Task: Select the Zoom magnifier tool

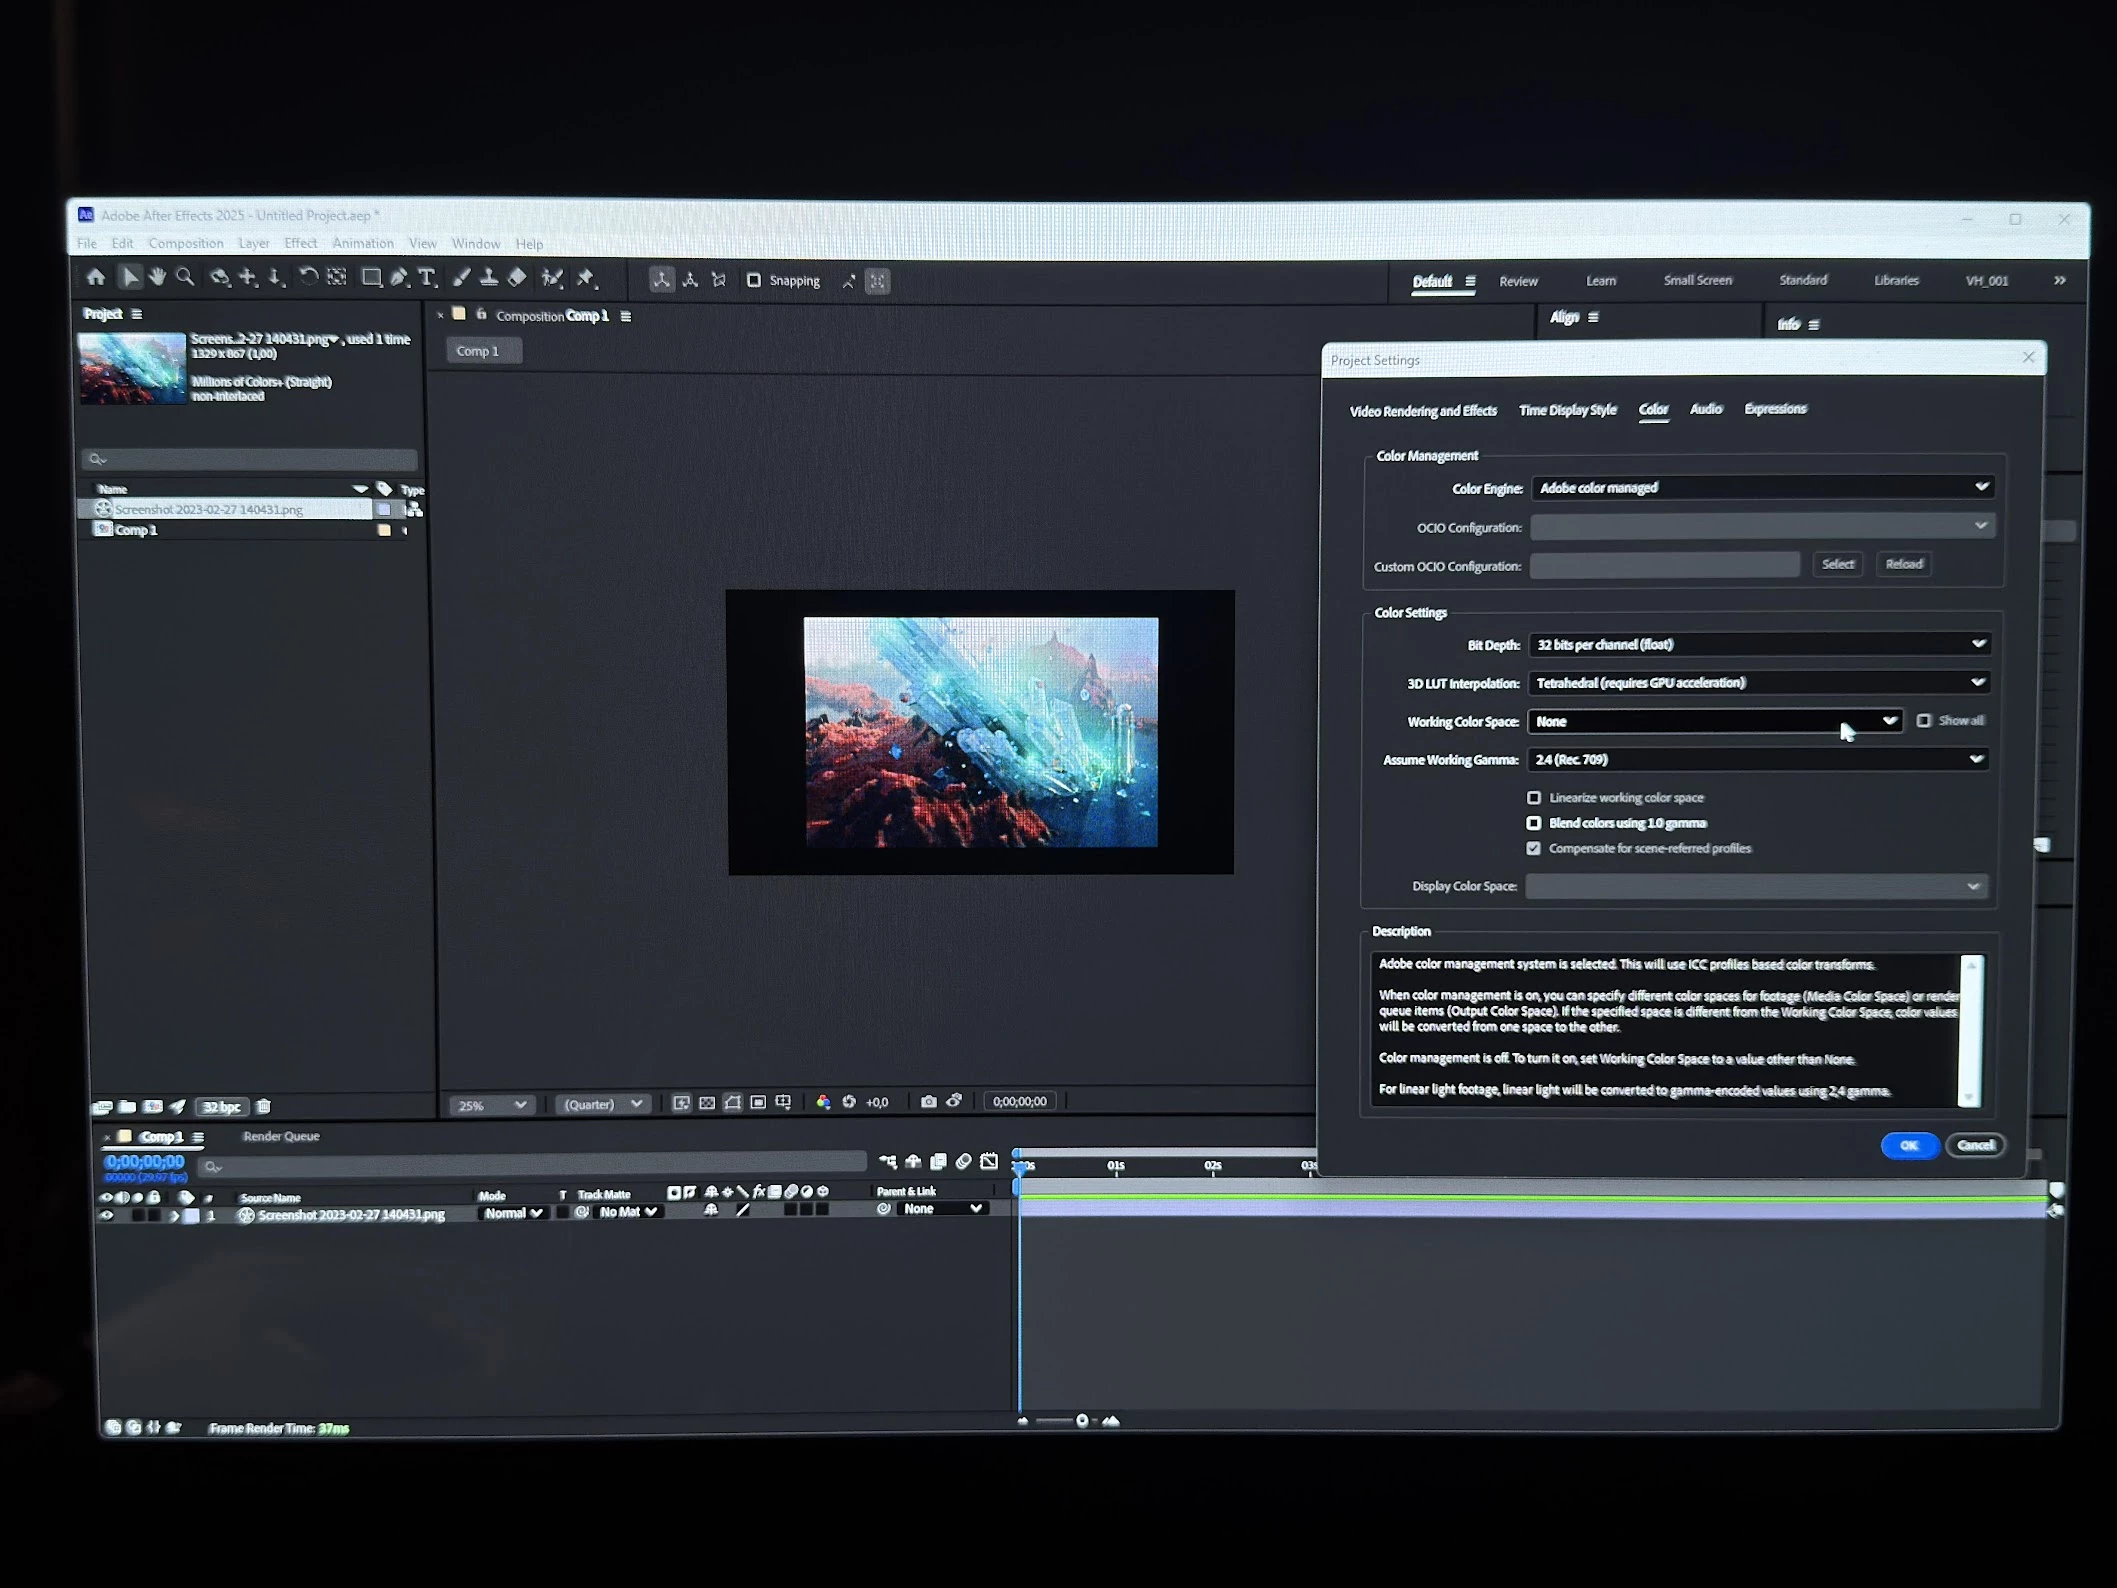Action: tap(185, 277)
